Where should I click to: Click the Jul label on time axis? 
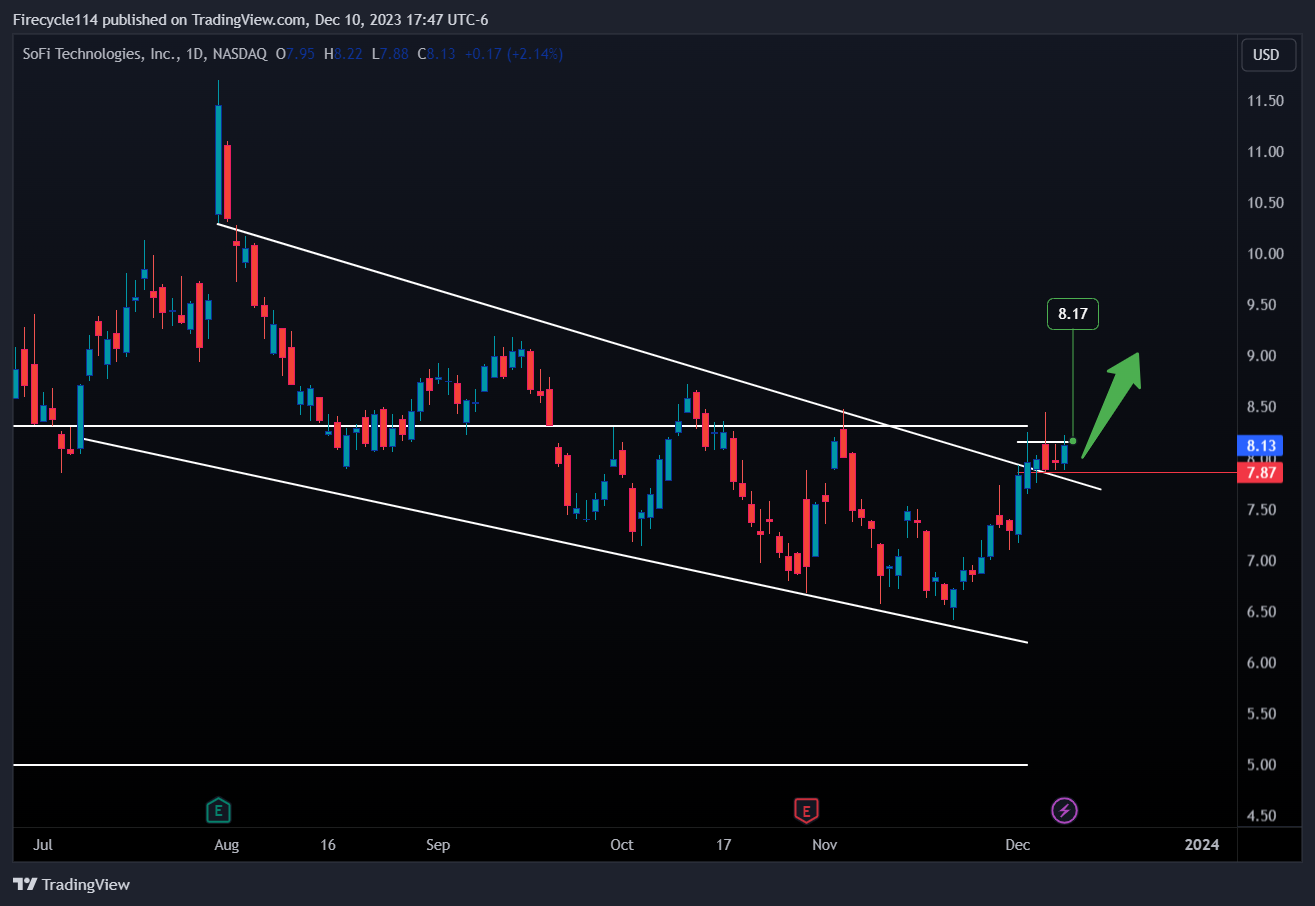[42, 845]
